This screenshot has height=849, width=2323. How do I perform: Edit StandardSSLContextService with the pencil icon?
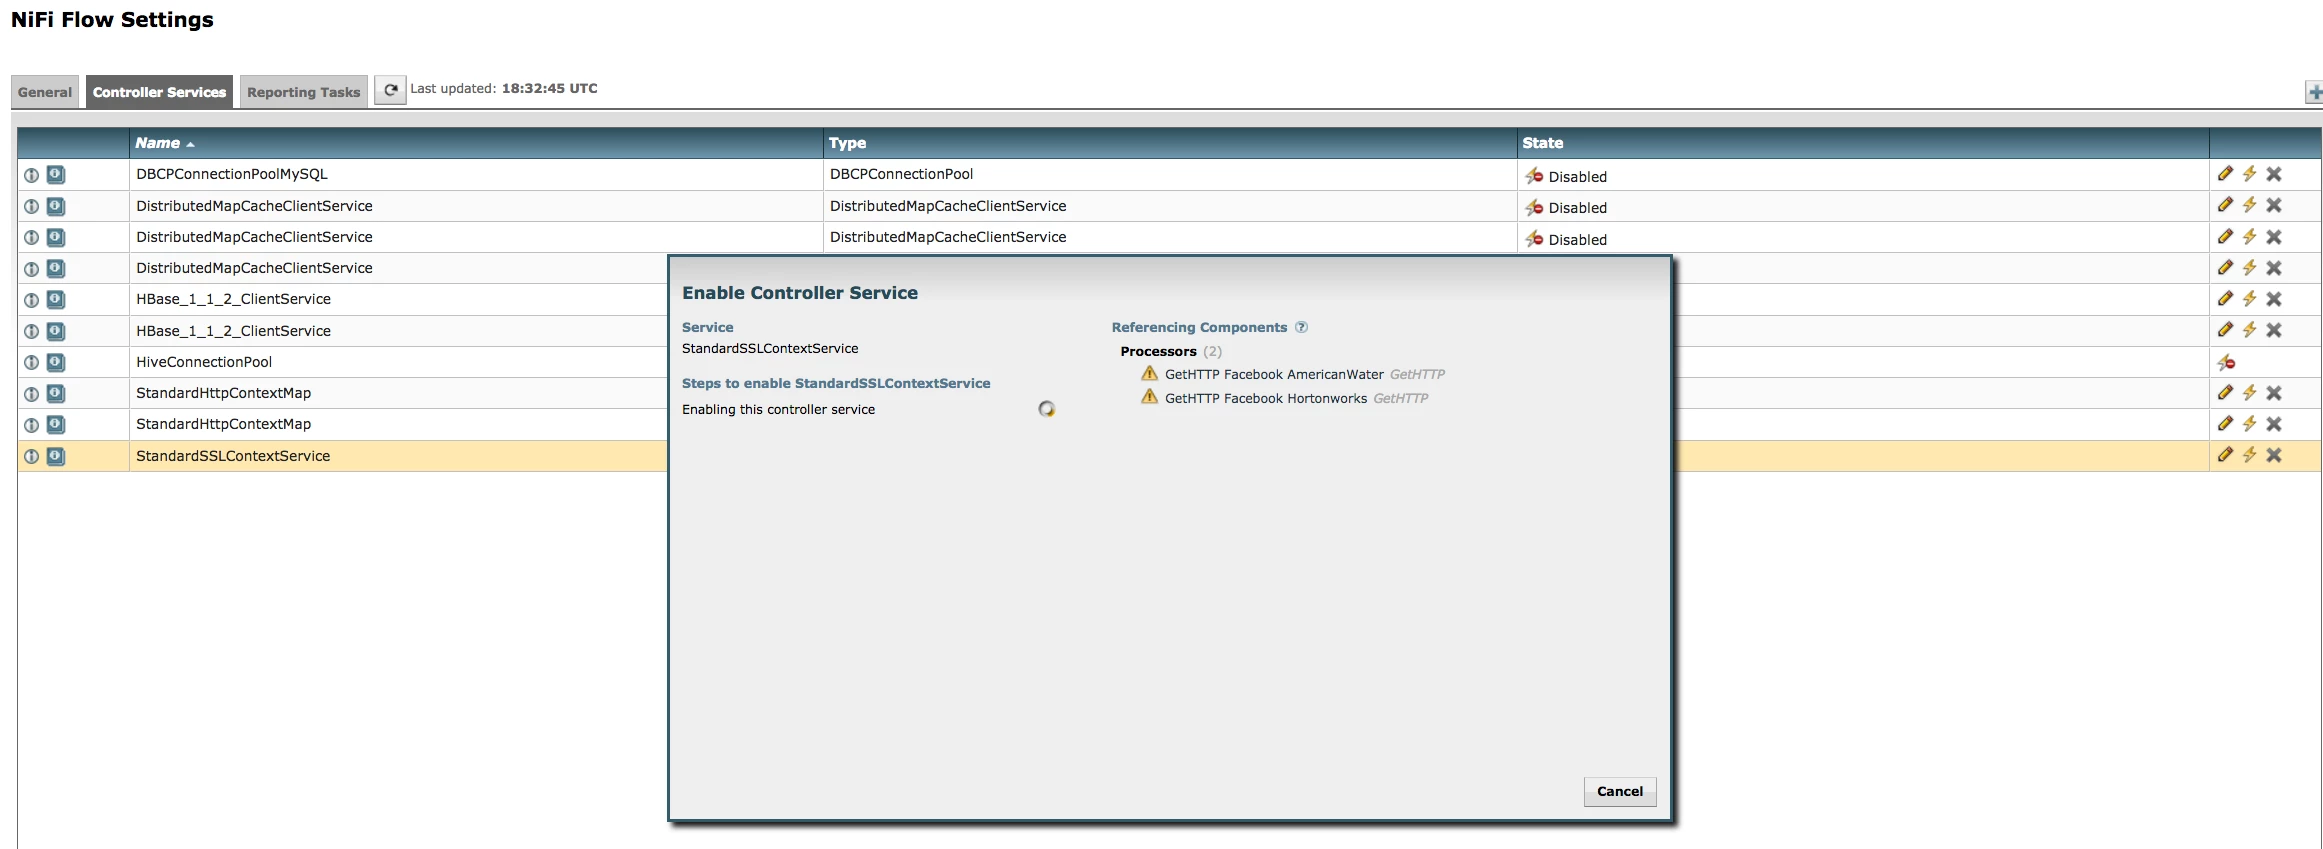[2225, 455]
